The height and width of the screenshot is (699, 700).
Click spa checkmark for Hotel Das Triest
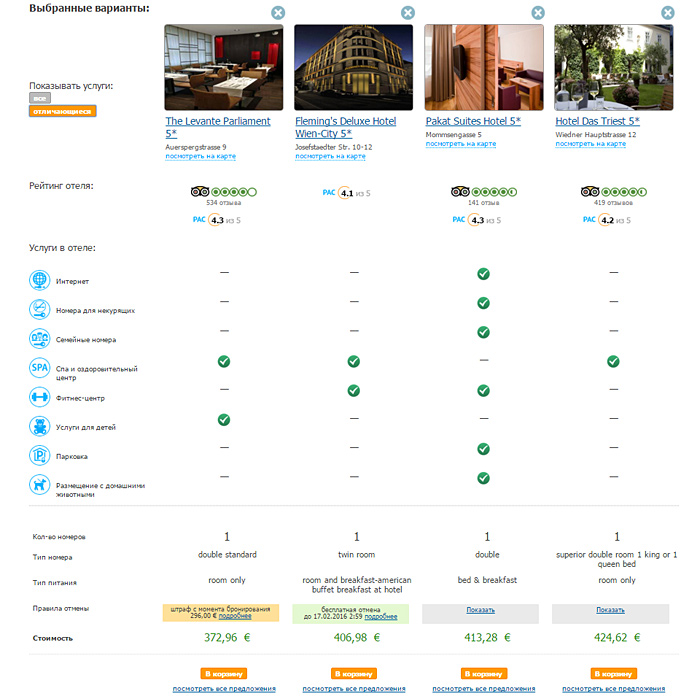613,361
